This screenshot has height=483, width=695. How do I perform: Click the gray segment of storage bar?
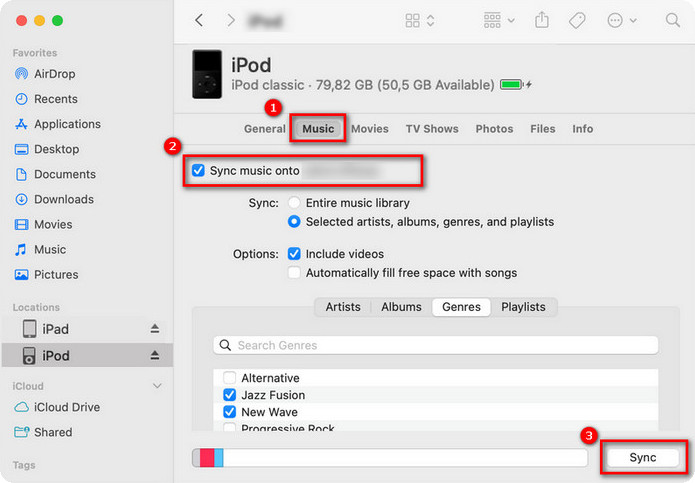click(x=196, y=458)
